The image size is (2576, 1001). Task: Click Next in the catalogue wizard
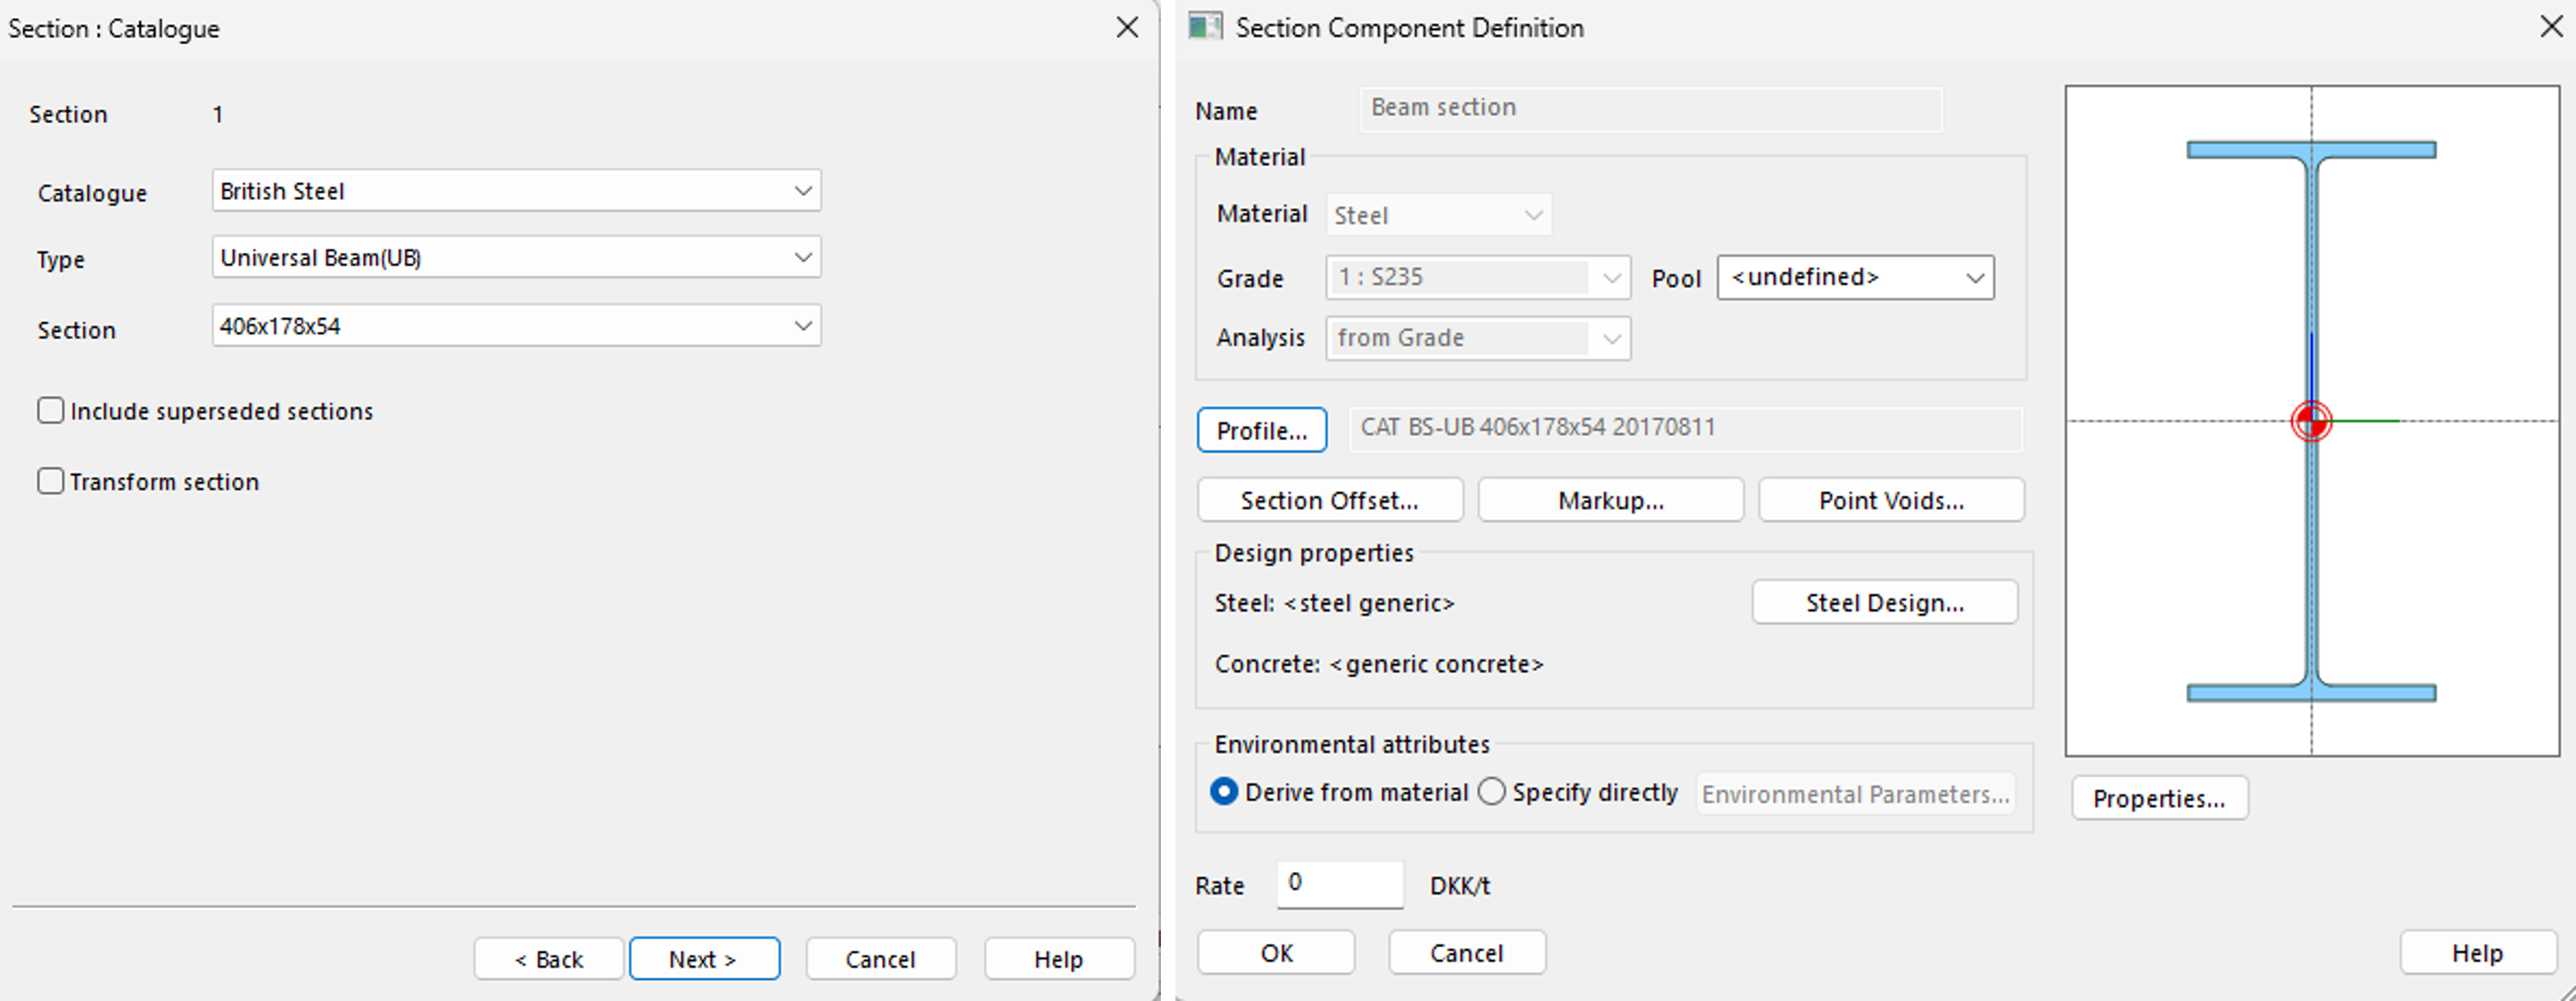pyautogui.click(x=704, y=959)
